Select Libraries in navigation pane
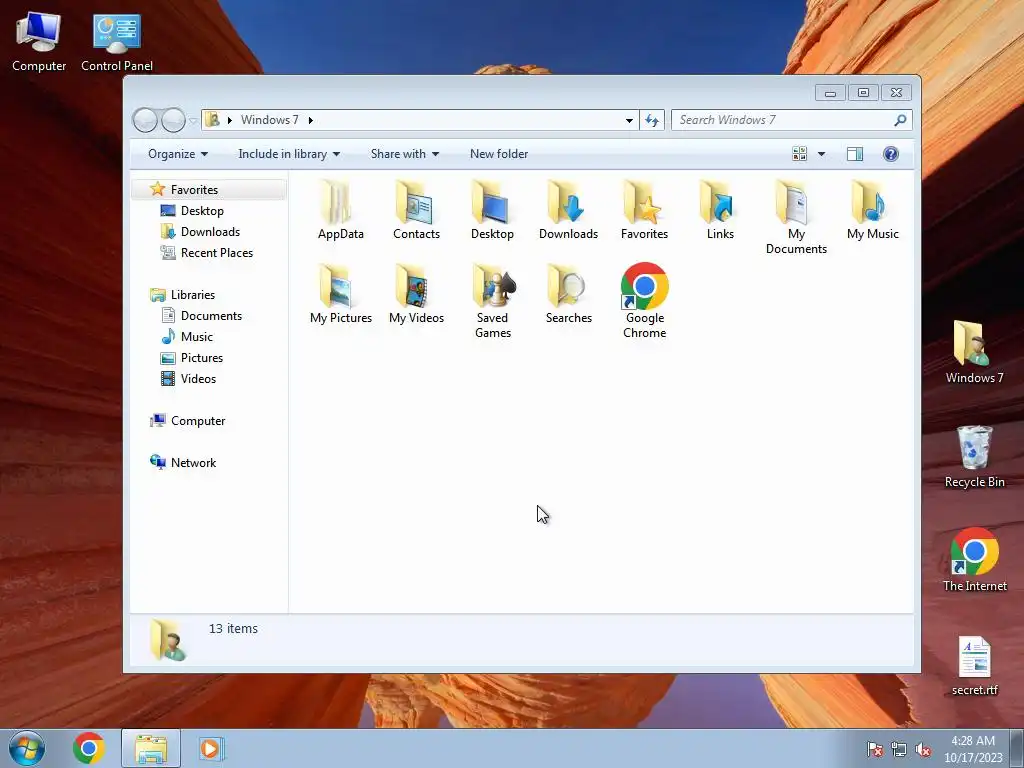This screenshot has width=1024, height=768. tap(193, 295)
